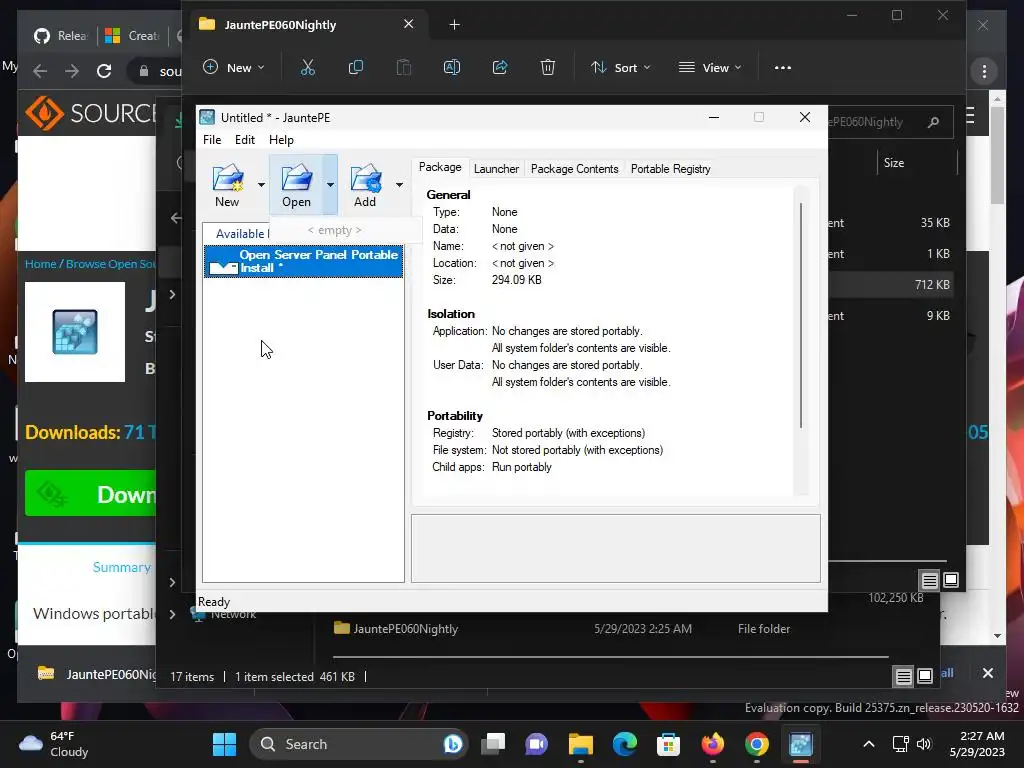Click the Rename icon in File Explorer toolbar
The width and height of the screenshot is (1024, 768).
pyautogui.click(x=452, y=67)
